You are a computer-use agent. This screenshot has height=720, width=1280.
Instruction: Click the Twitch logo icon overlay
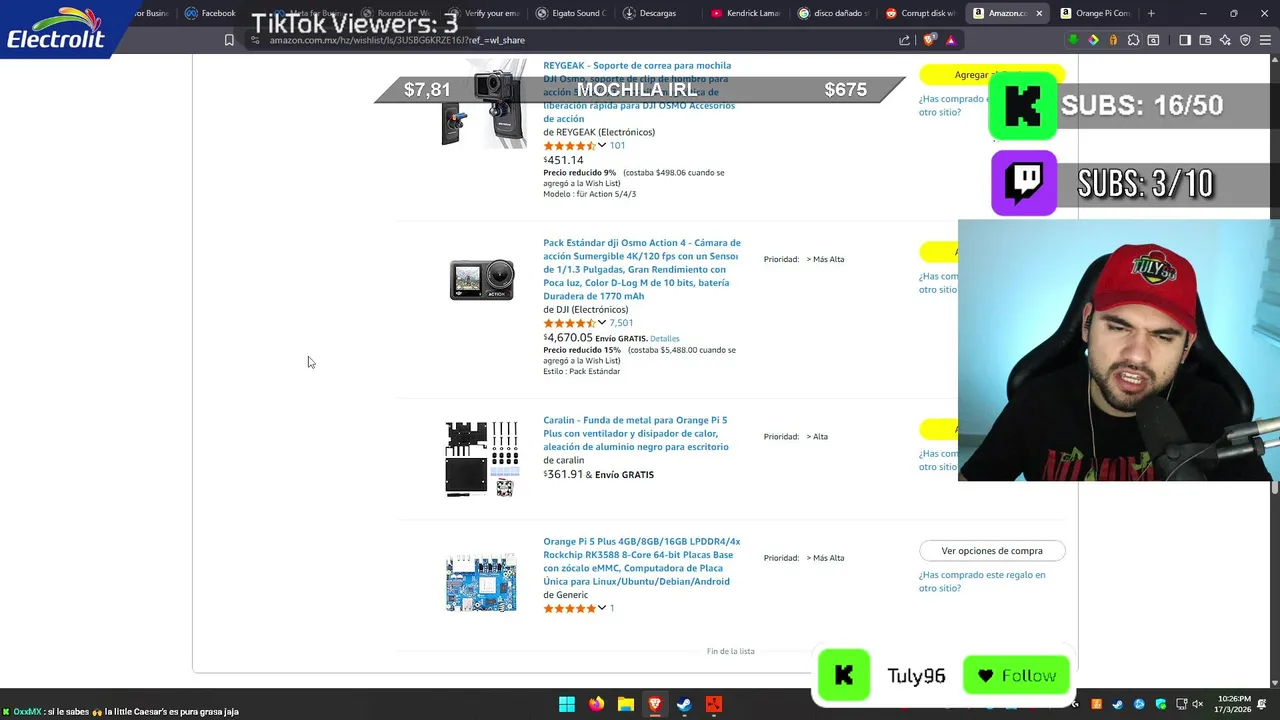1024,183
